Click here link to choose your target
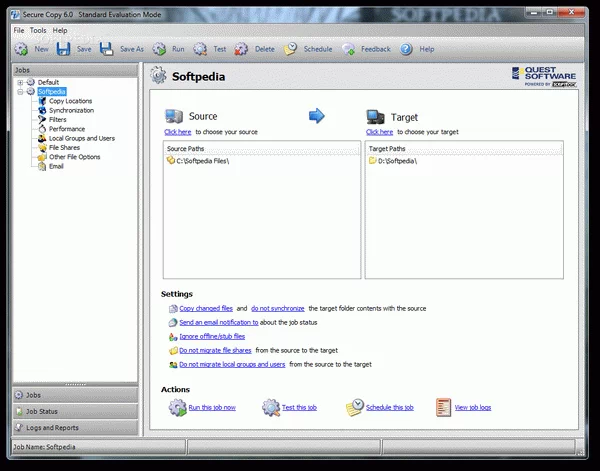The height and width of the screenshot is (471, 600). point(379,132)
